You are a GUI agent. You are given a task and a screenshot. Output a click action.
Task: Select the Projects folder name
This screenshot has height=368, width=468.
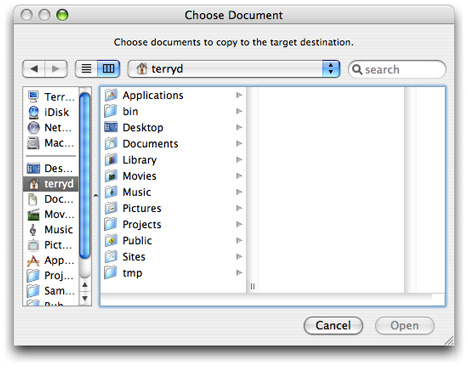[x=142, y=224]
